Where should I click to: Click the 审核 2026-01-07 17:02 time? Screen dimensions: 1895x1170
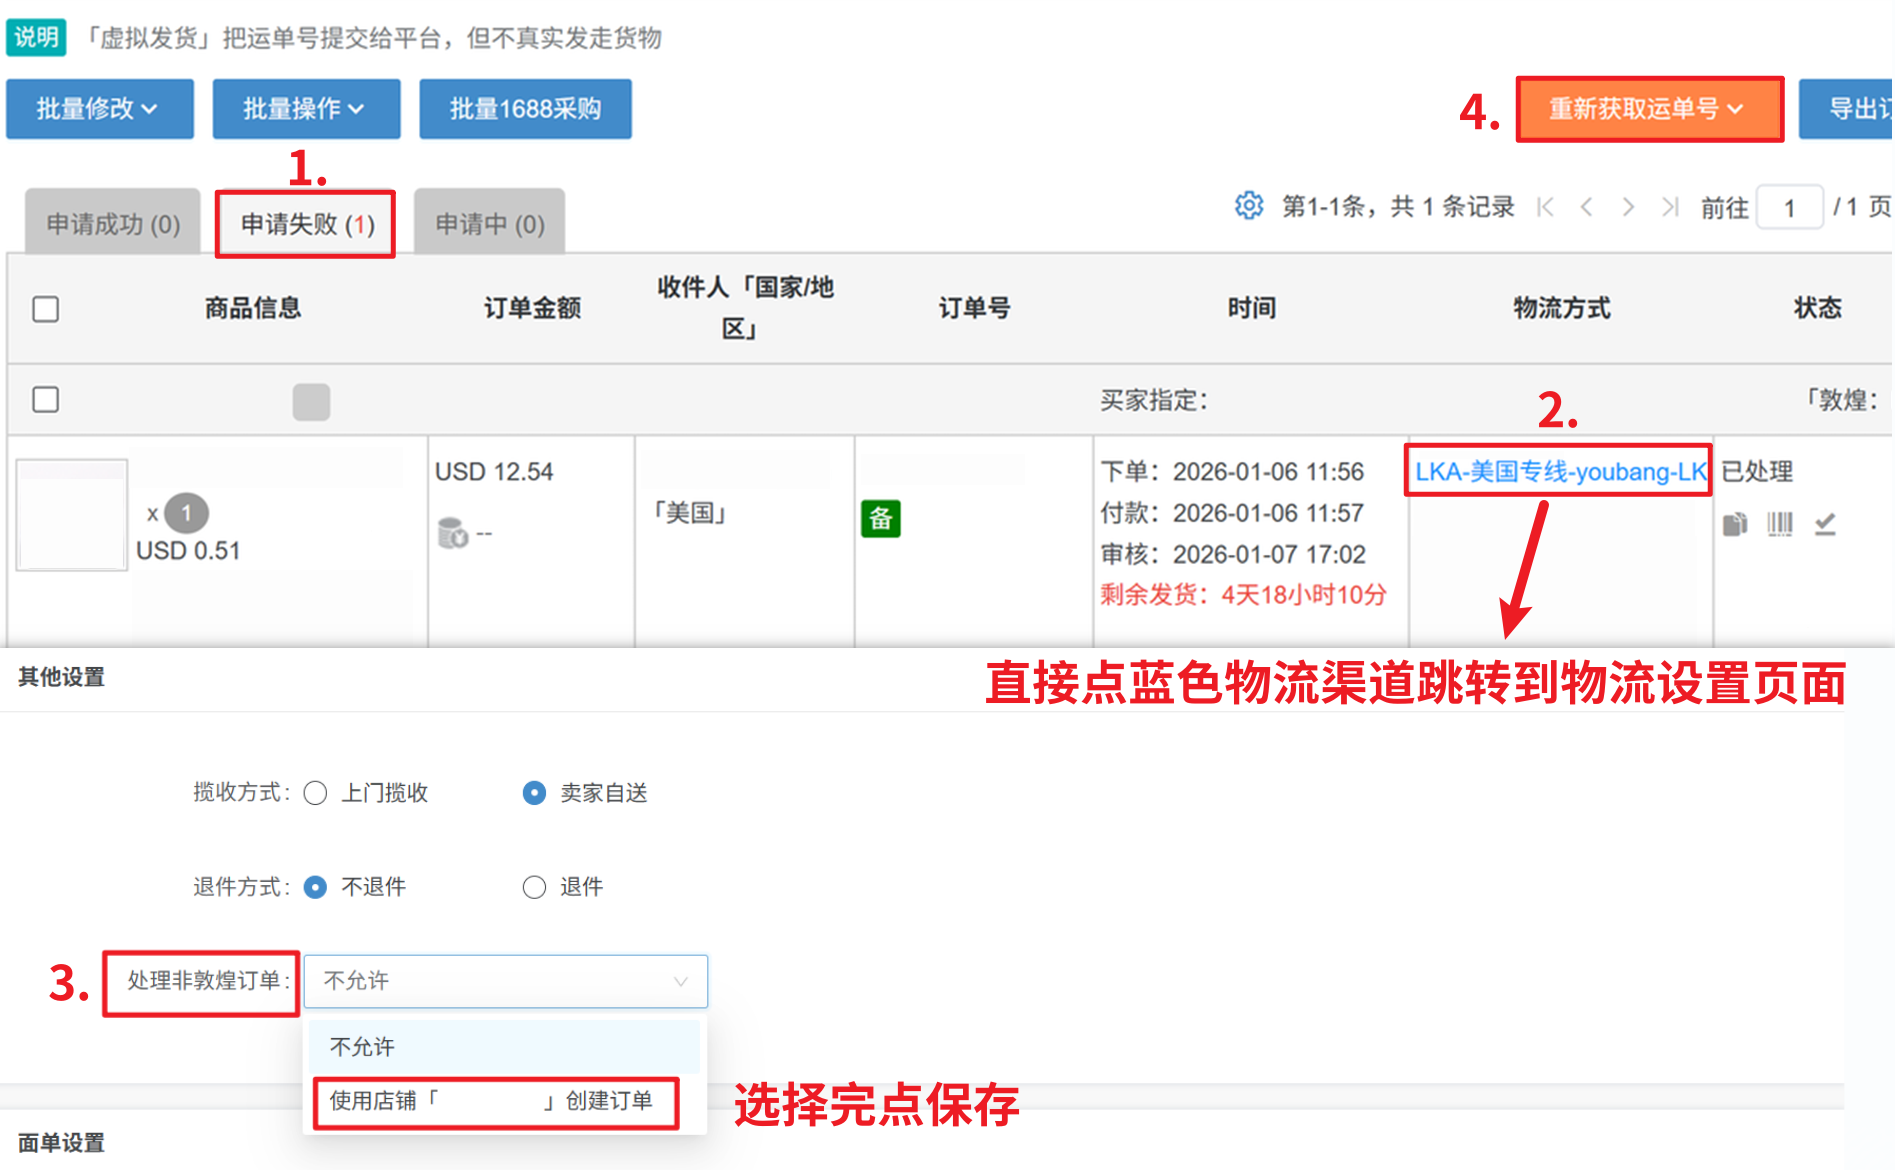(x=1233, y=554)
